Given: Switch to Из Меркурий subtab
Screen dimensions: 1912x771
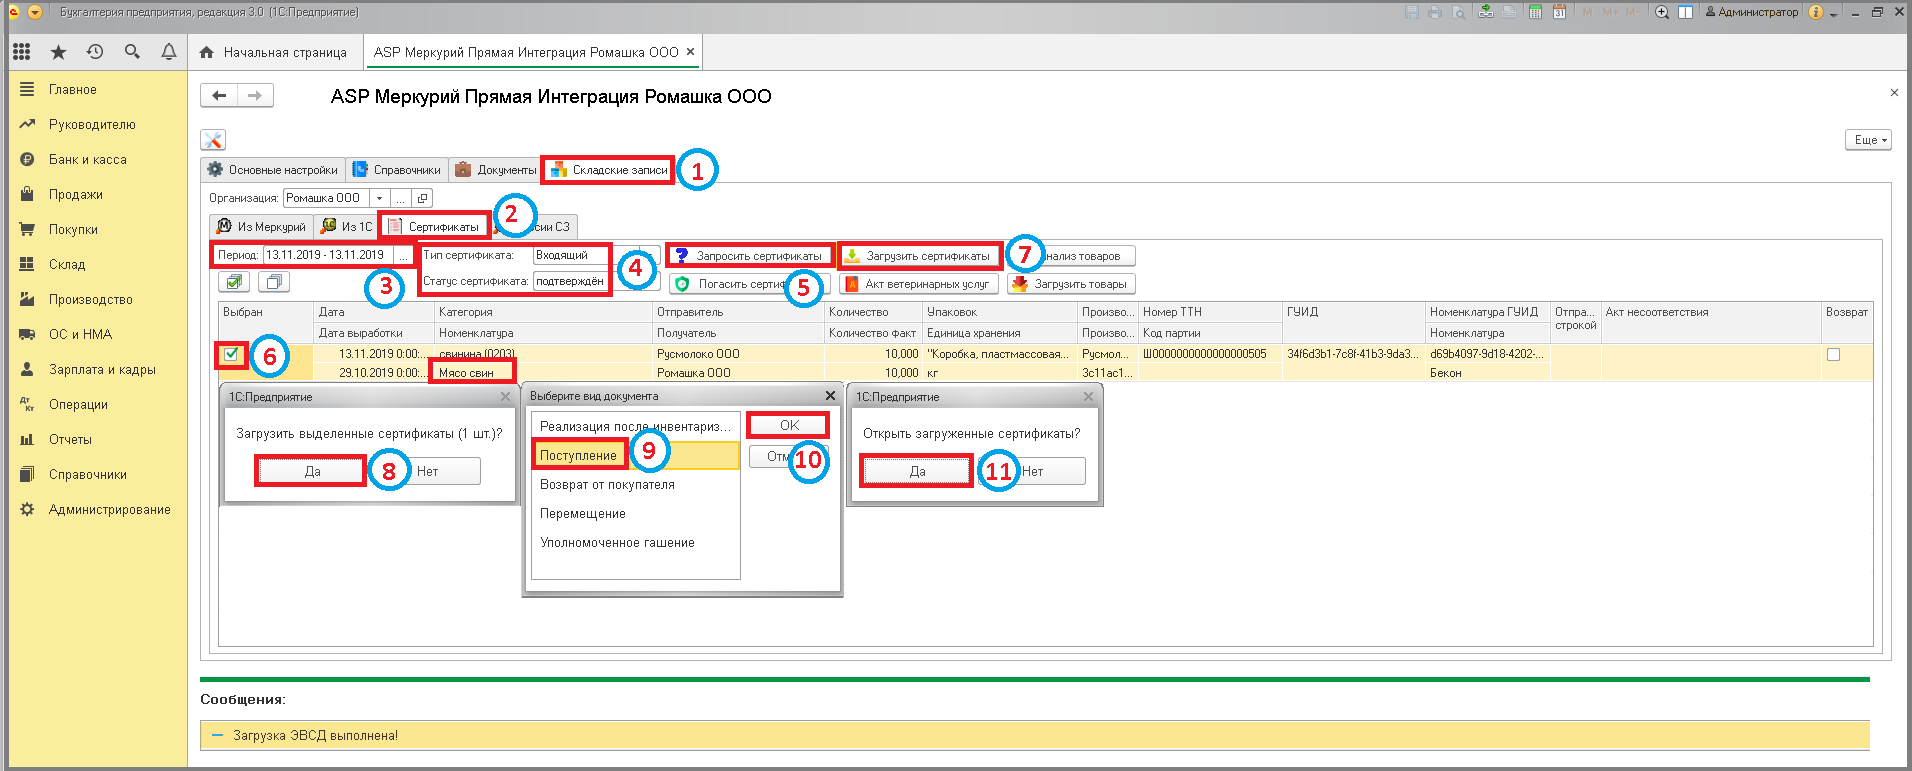Looking at the screenshot, I should tap(262, 227).
